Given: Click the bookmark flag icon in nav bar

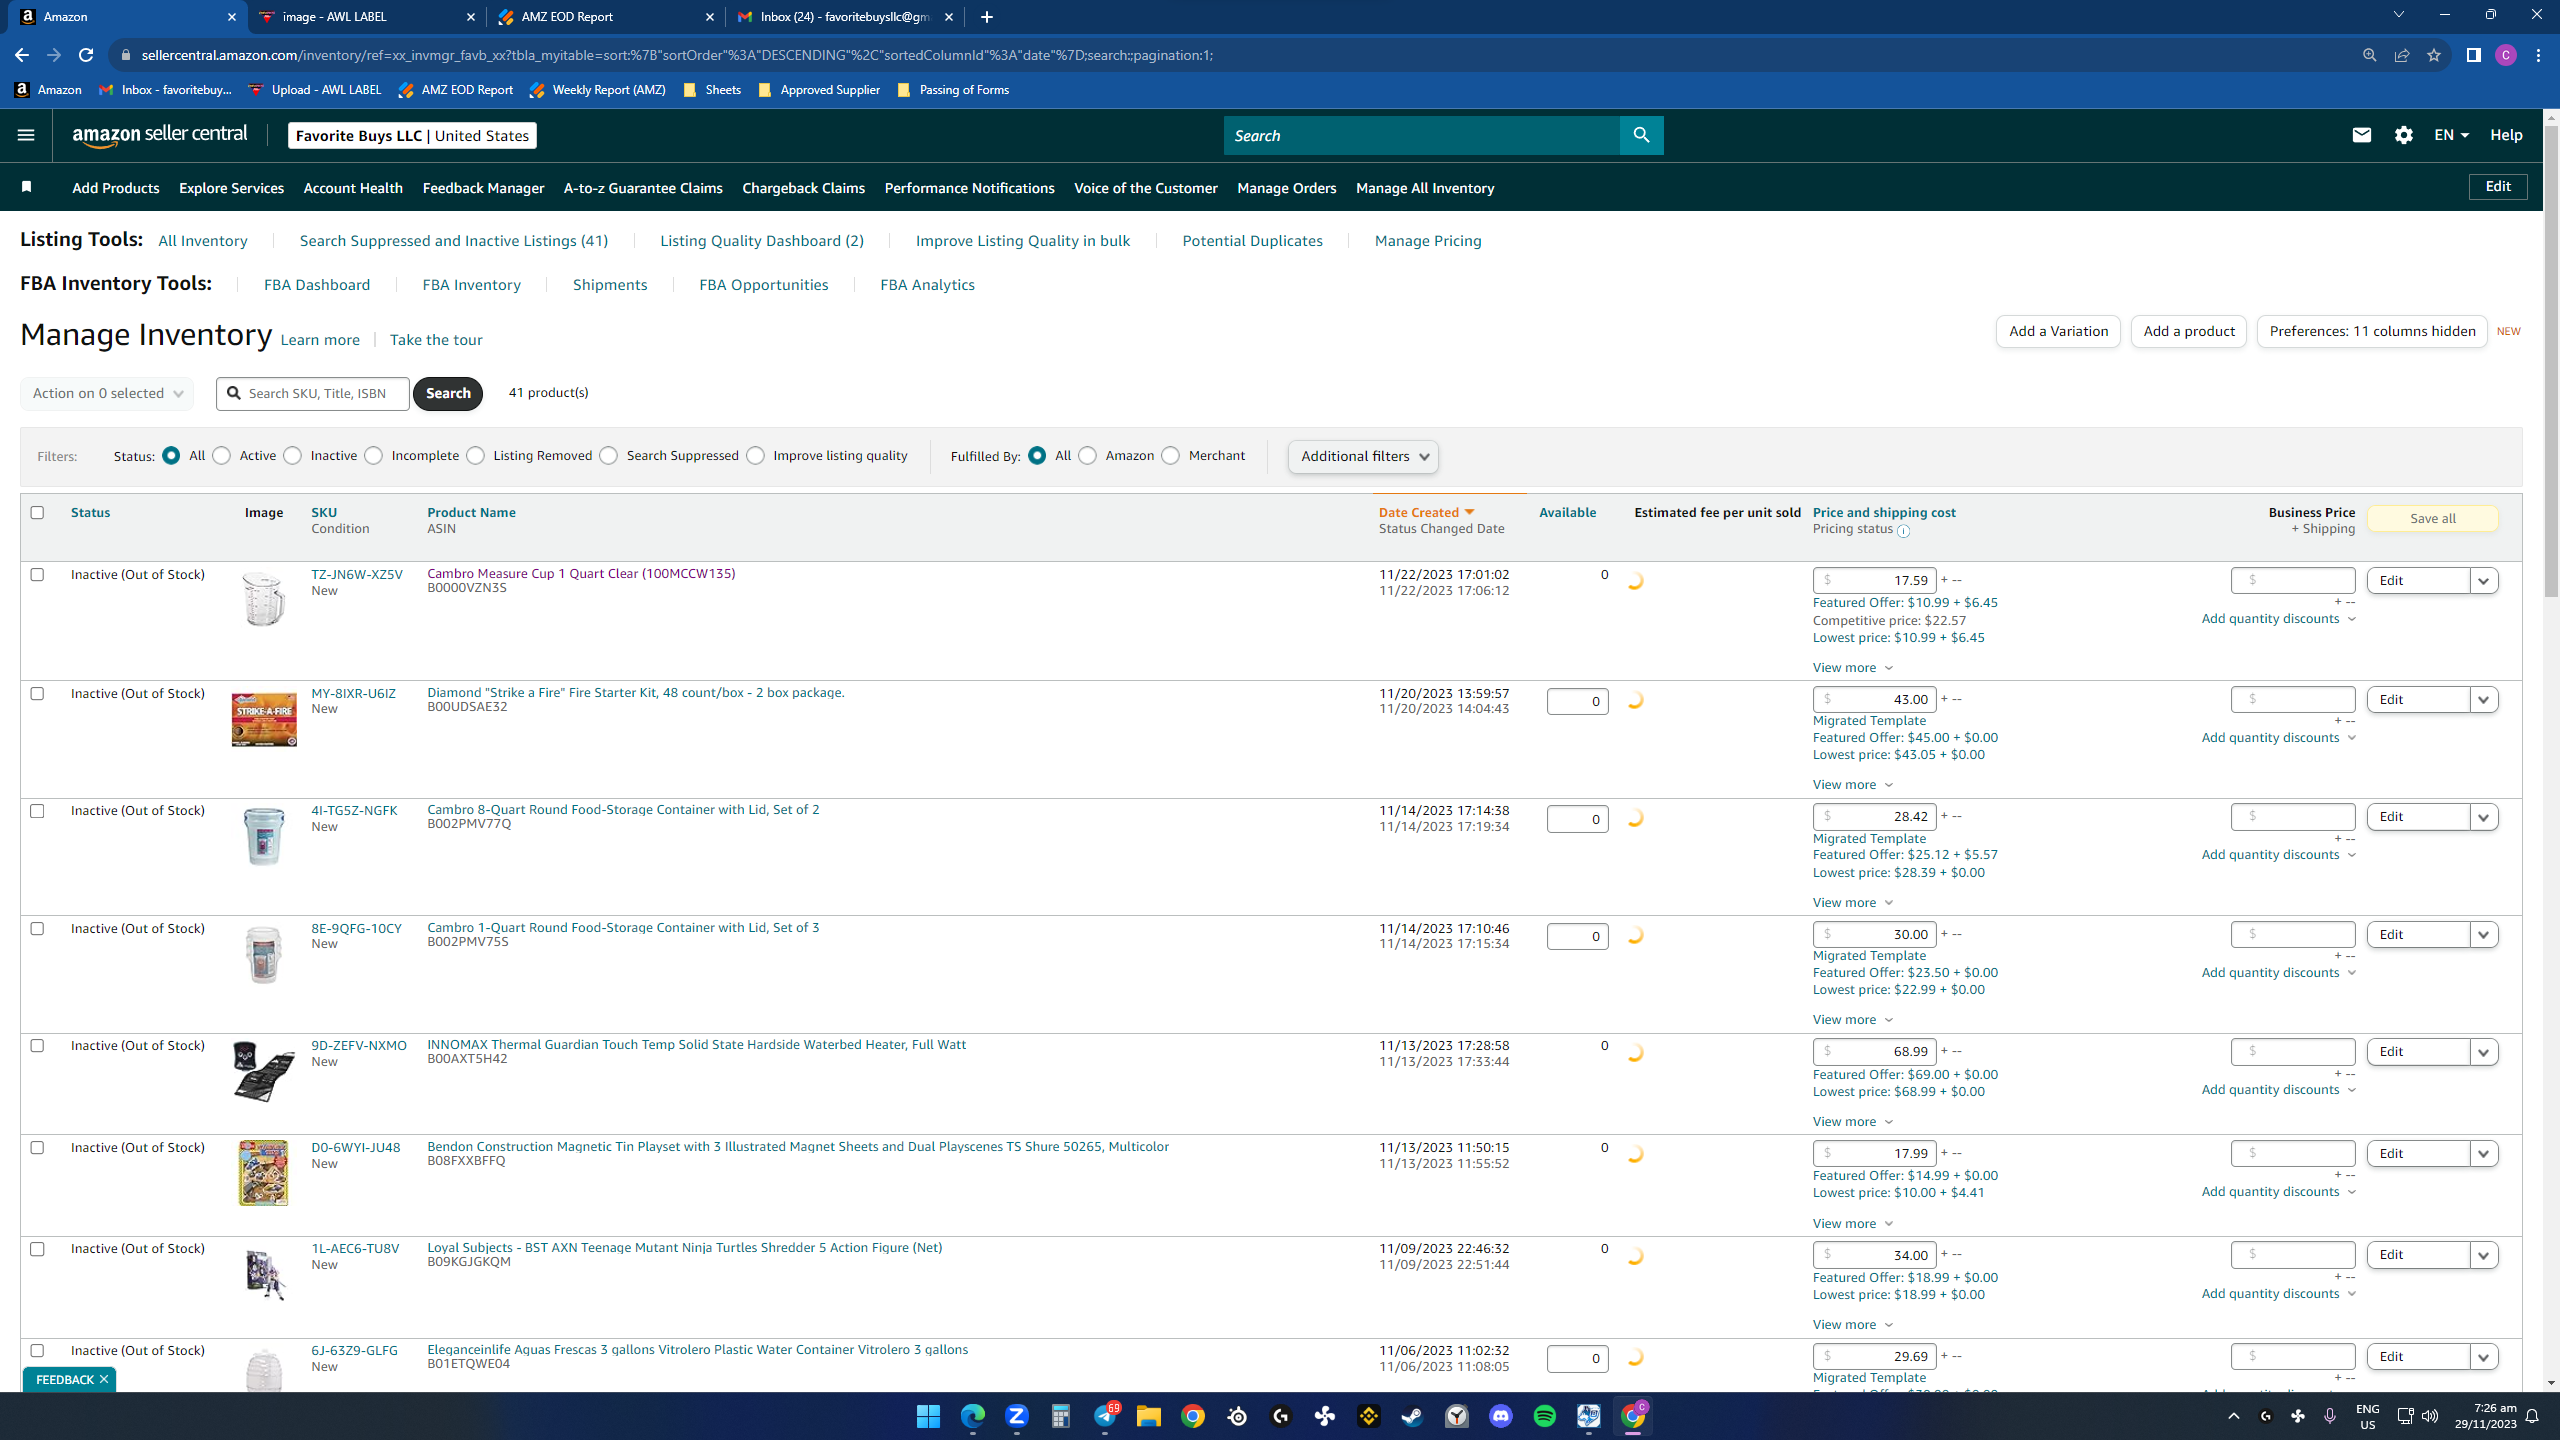Looking at the screenshot, I should click(x=27, y=187).
